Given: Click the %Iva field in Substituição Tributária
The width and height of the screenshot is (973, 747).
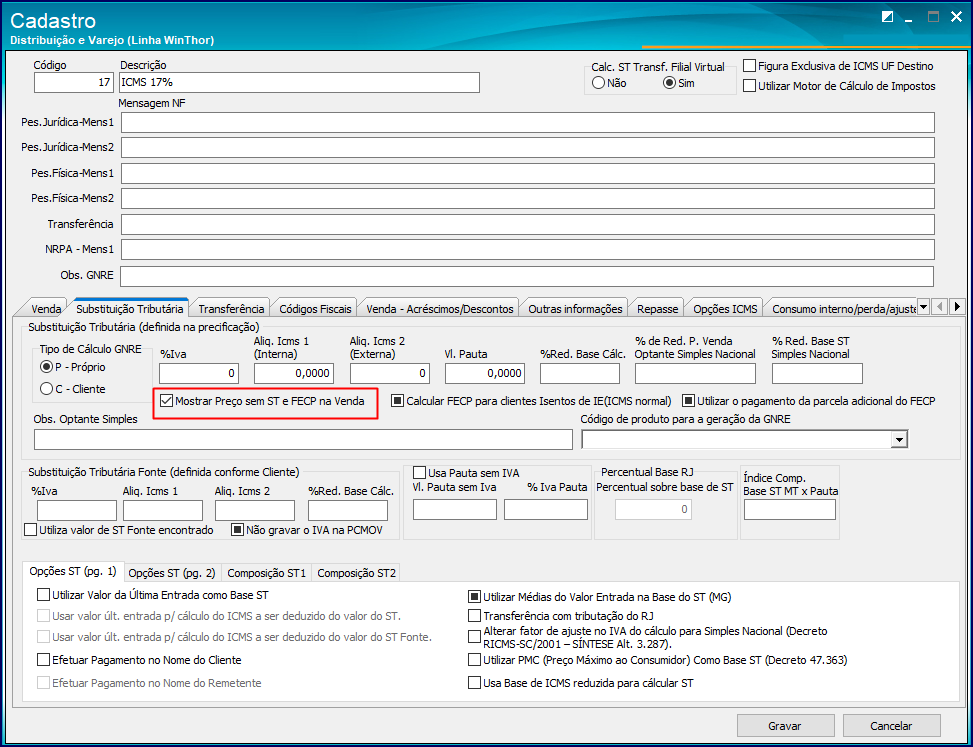Looking at the screenshot, I should pos(199,374).
